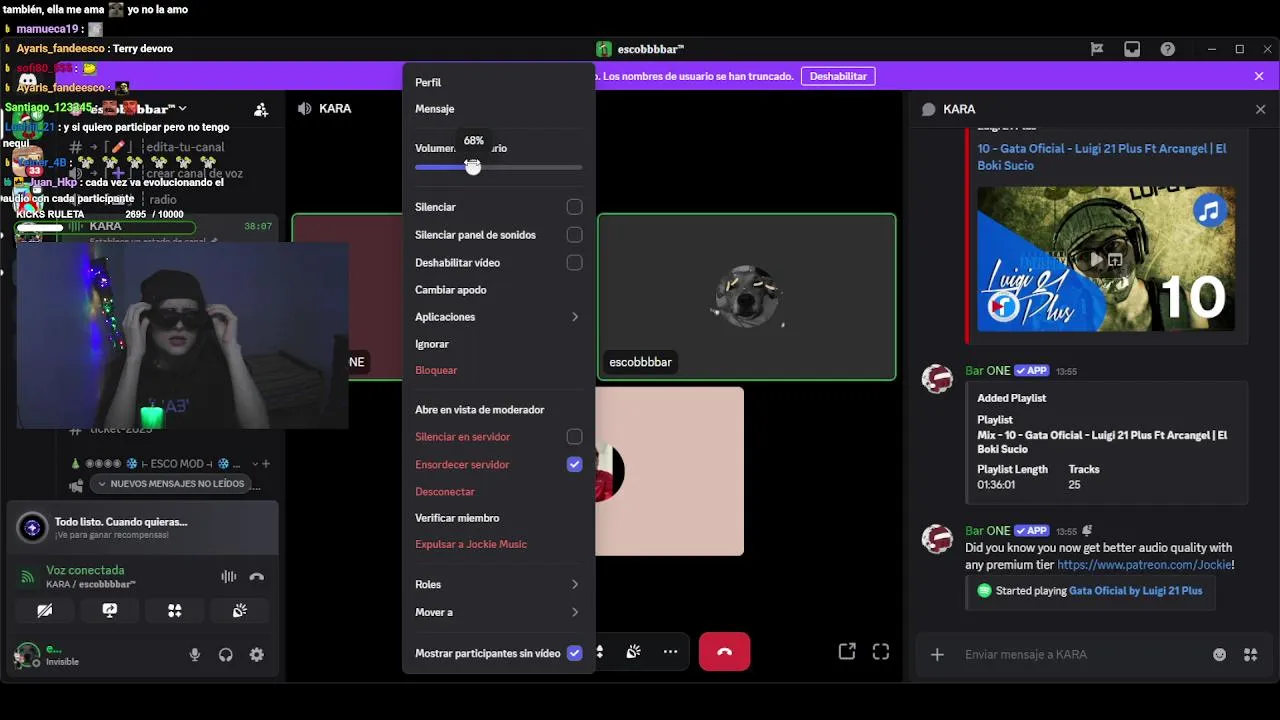This screenshot has height=720, width=1280.
Task: Open the 10 - Gata Oficial title link
Action: tap(1101, 157)
